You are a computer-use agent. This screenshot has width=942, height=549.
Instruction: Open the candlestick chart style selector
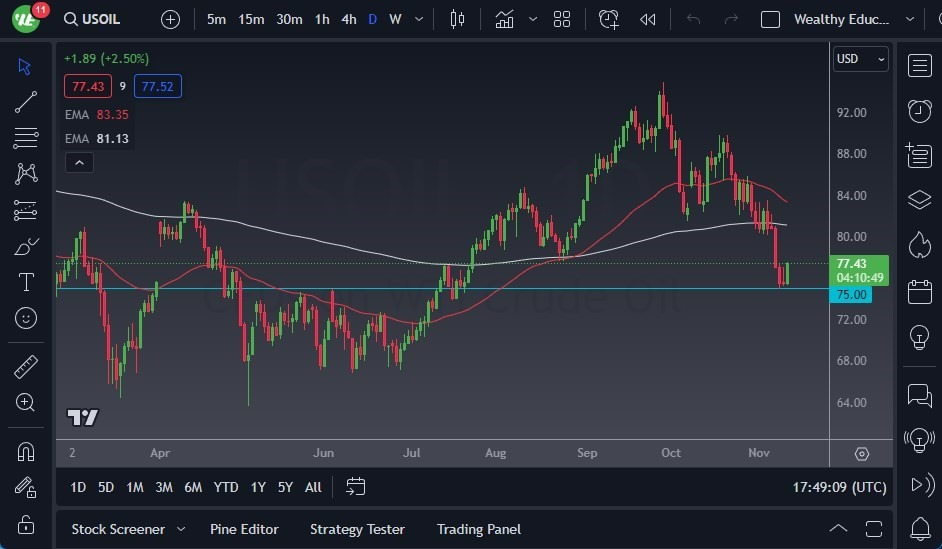click(x=458, y=19)
